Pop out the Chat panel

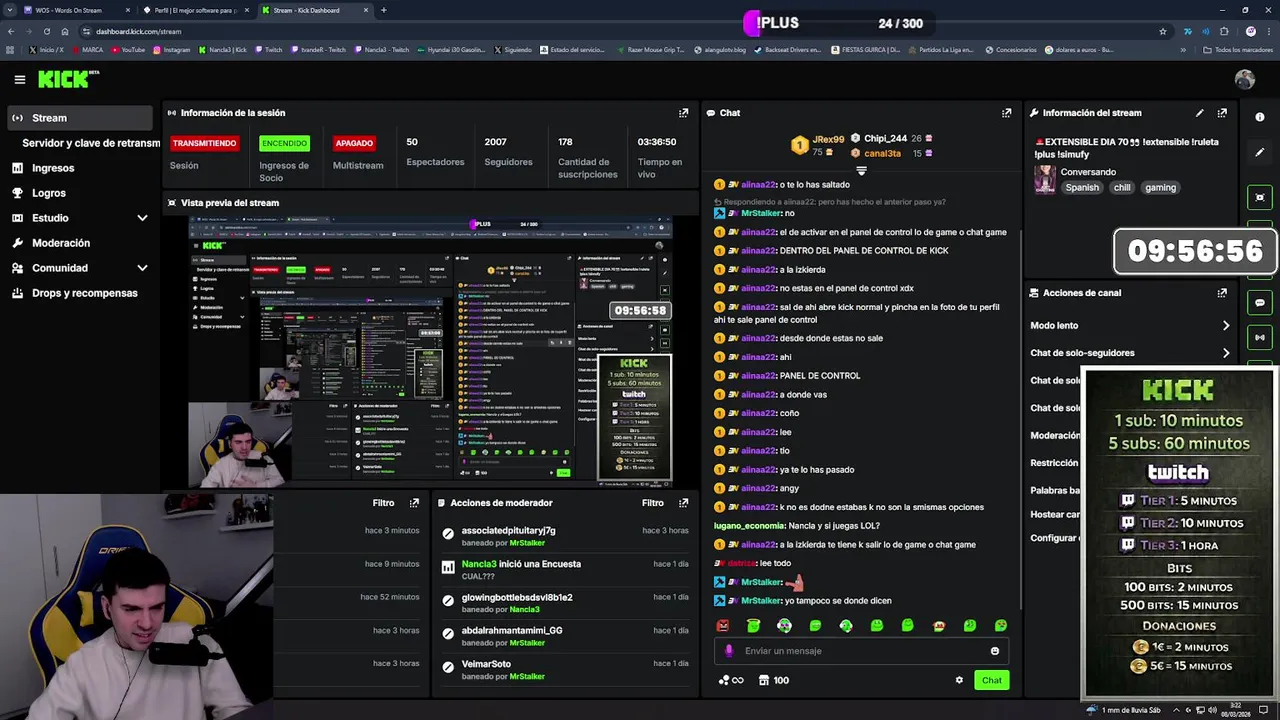tap(1006, 113)
